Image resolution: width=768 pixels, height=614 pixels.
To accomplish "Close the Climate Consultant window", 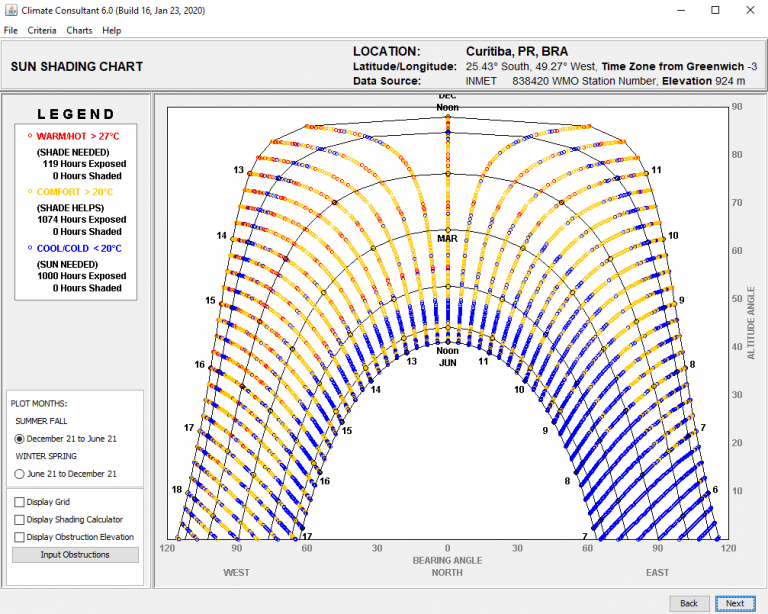I will 749,9.
